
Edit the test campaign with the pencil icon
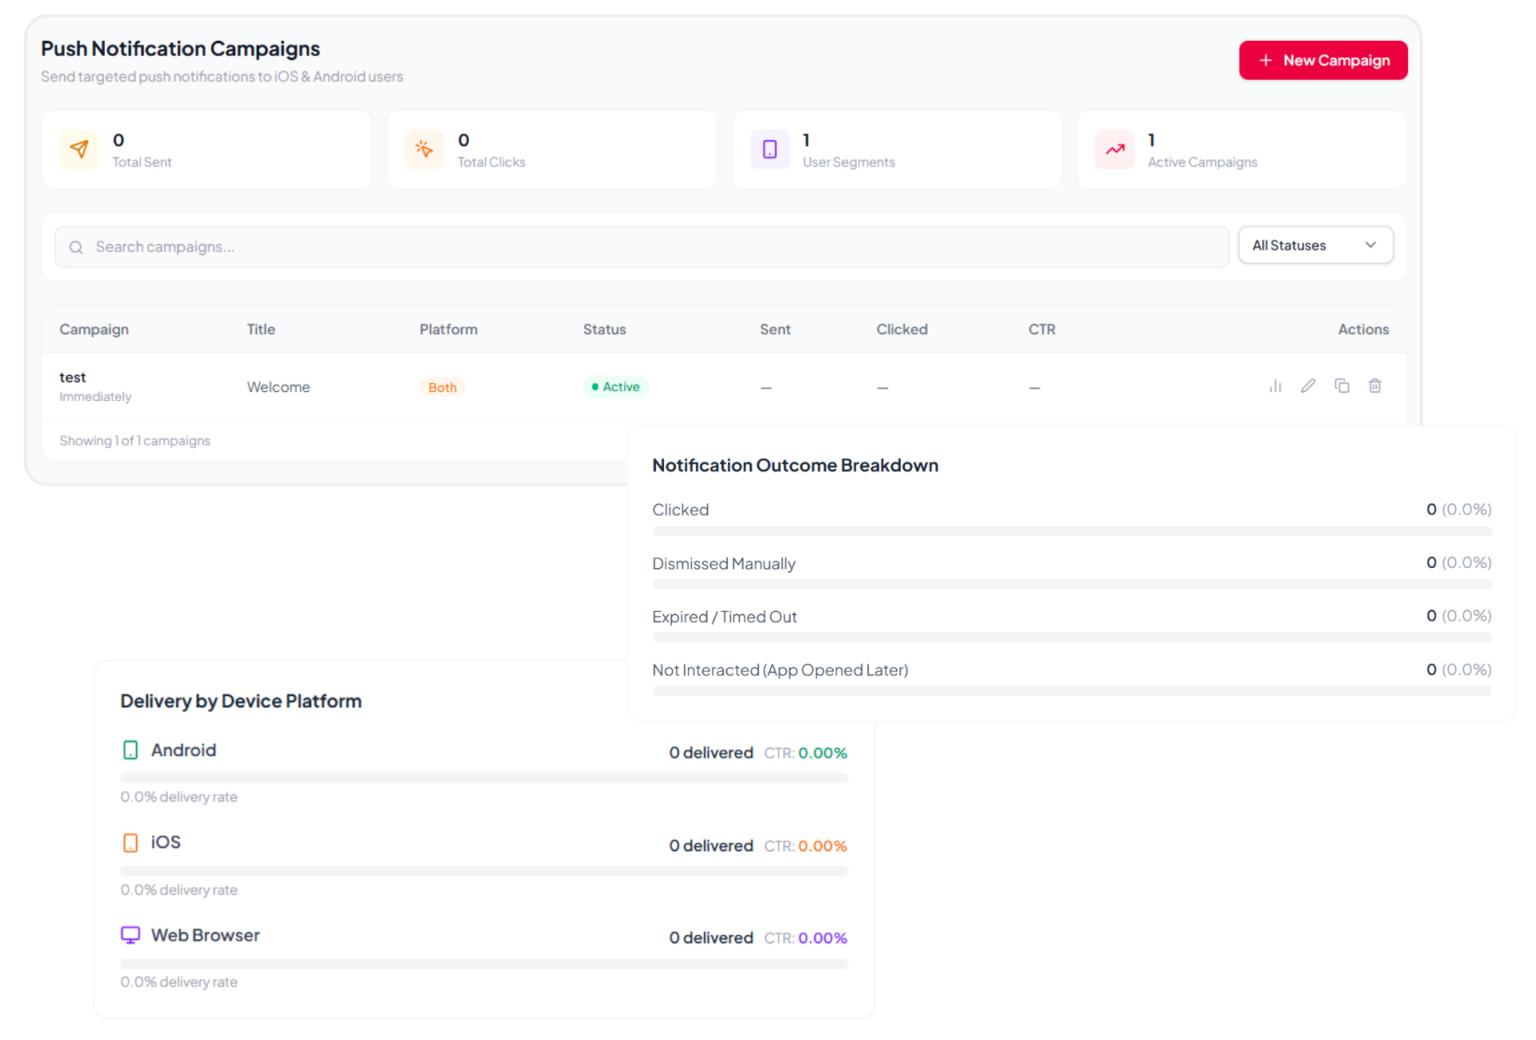point(1308,386)
